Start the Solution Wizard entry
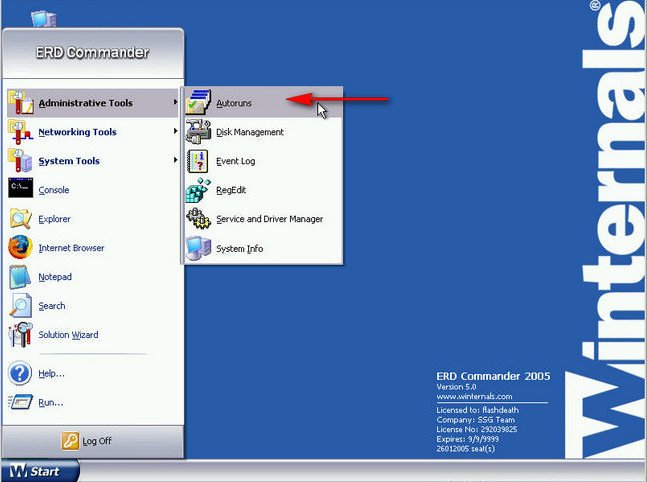The image size is (647, 482). pos(93,335)
